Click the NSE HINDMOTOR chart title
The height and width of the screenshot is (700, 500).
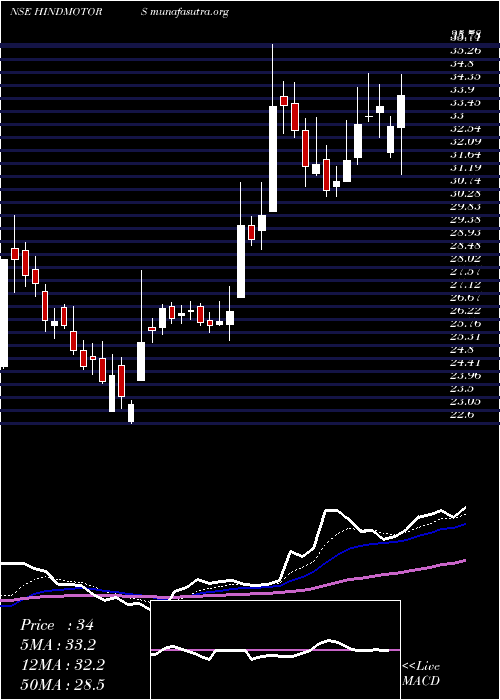click(56, 12)
